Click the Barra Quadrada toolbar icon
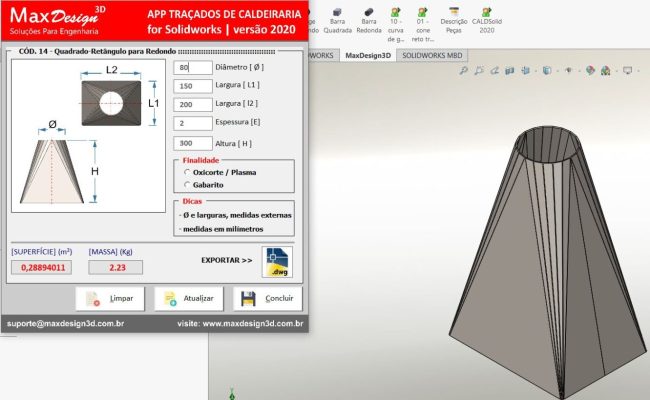650x400 pixels. [x=337, y=21]
